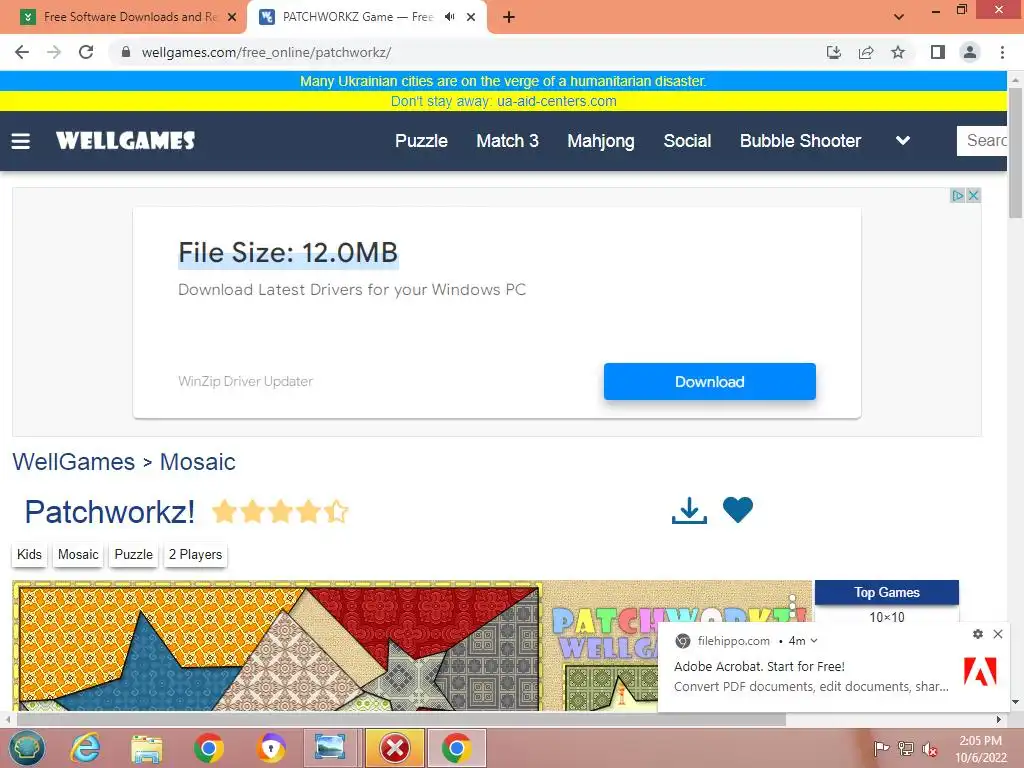Viewport: 1024px width, 768px height.
Task: Open the Mahjong category
Action: (601, 141)
